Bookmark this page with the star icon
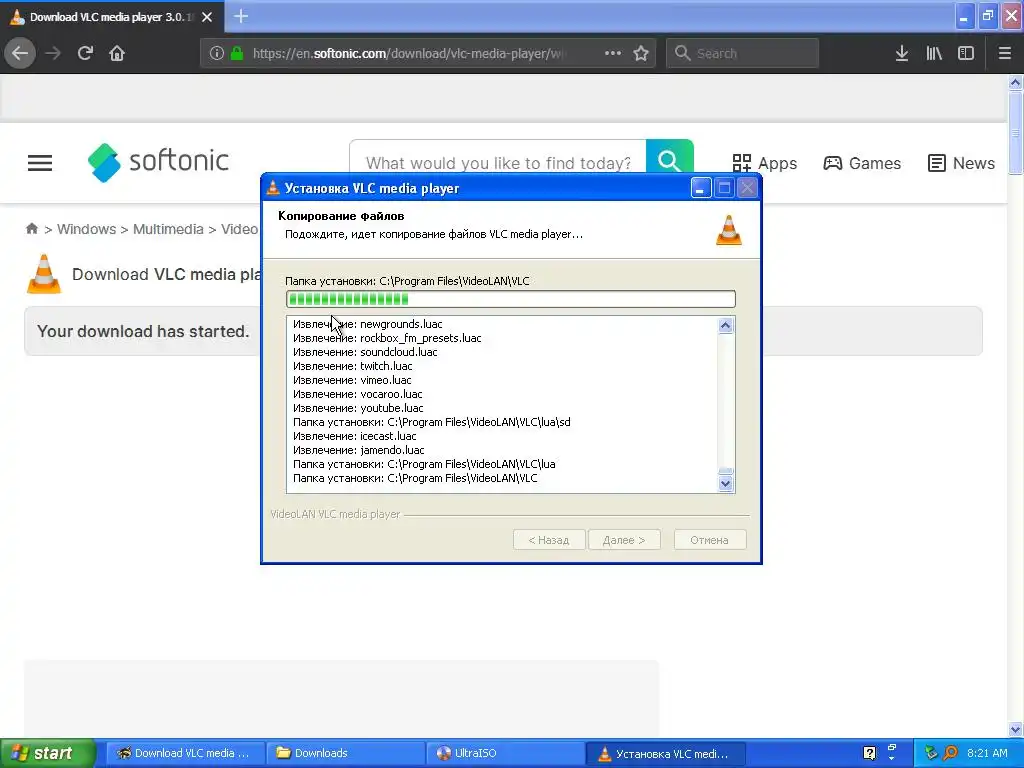The width and height of the screenshot is (1024, 768). [x=641, y=54]
